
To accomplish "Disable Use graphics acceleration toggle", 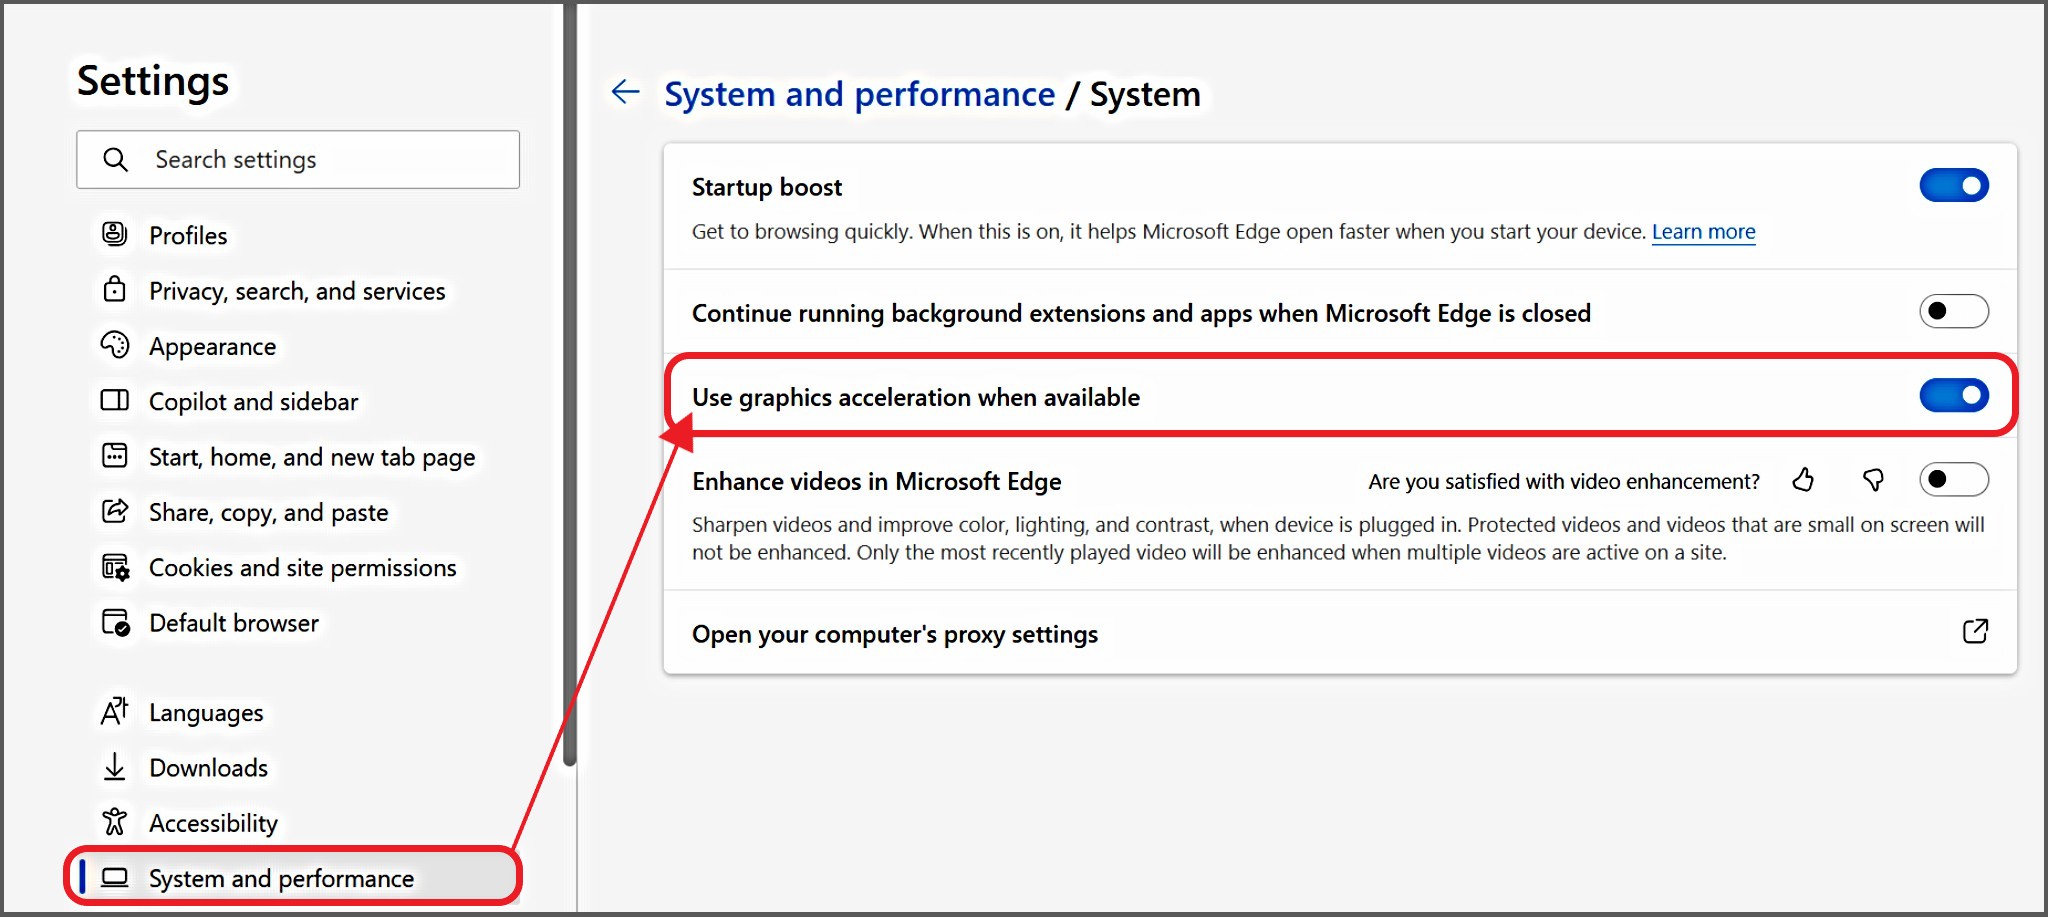I will pos(1953,396).
